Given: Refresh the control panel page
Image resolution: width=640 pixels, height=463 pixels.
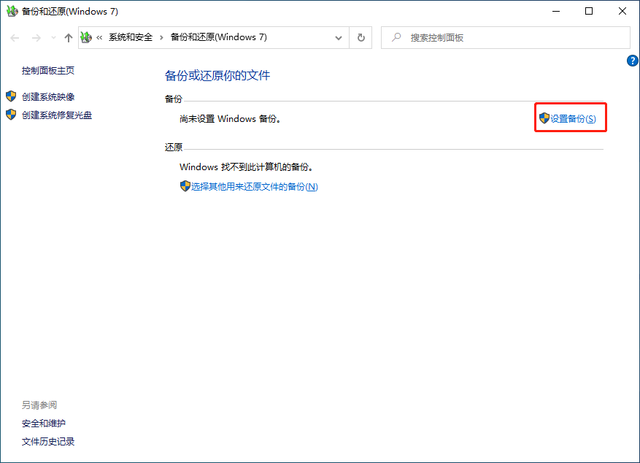Looking at the screenshot, I should tap(361, 38).
